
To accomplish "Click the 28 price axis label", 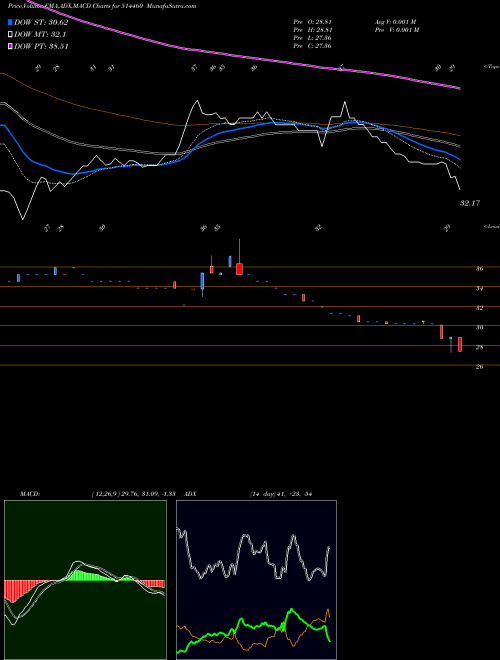I will [479, 347].
